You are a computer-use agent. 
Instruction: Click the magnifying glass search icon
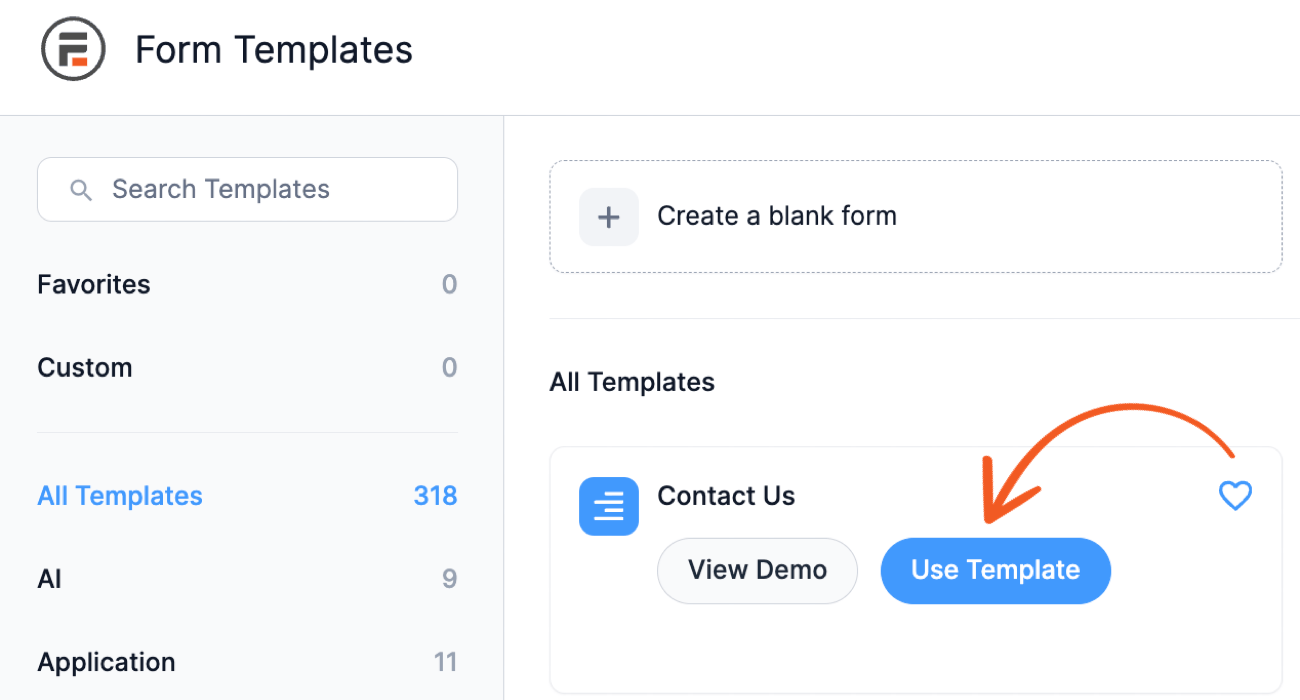coord(81,190)
